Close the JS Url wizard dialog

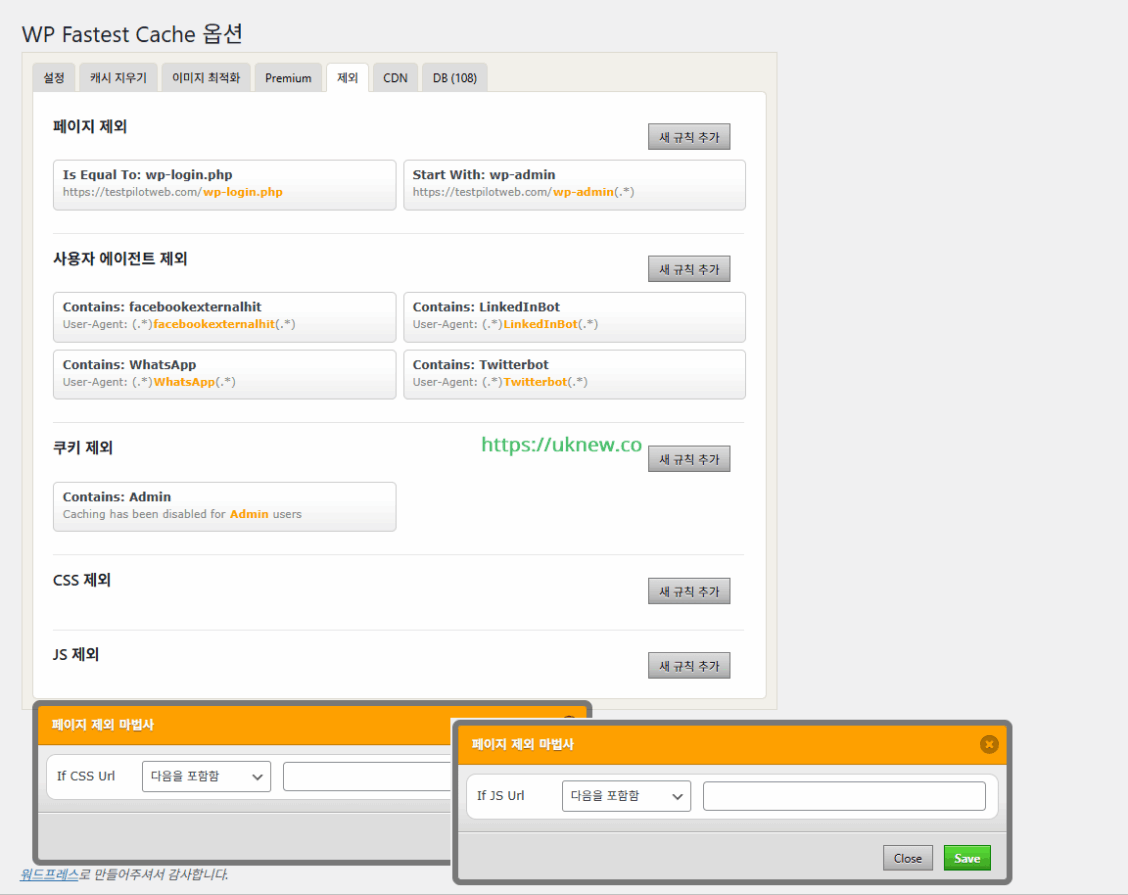coord(907,858)
